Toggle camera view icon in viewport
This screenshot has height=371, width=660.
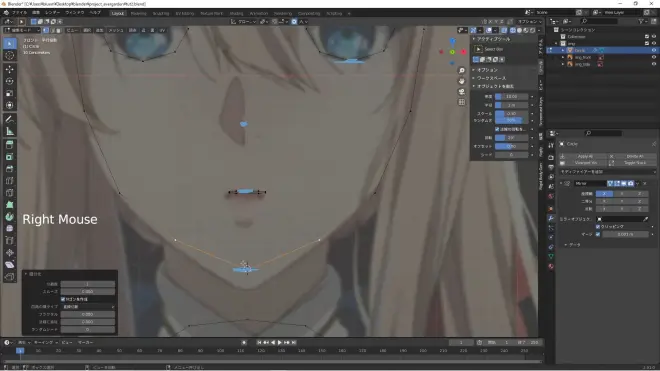point(462,91)
